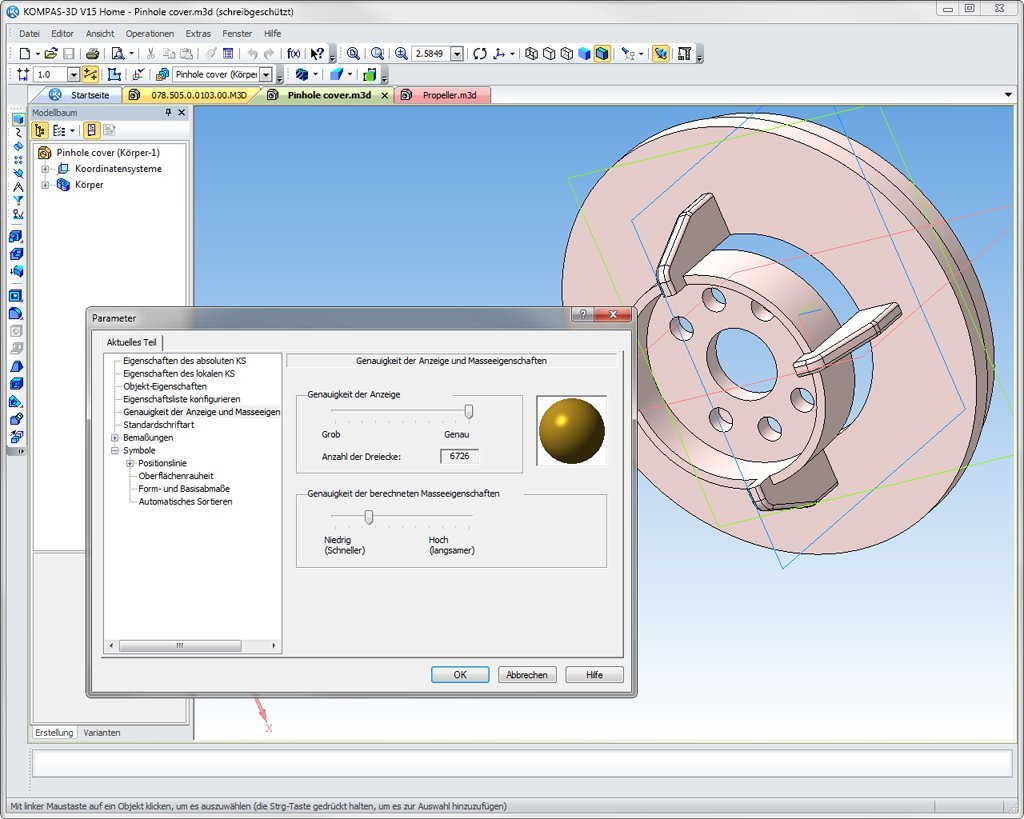This screenshot has height=819, width=1024.
Task: Toggle the Modellbaum additional window button
Action: click(x=91, y=131)
